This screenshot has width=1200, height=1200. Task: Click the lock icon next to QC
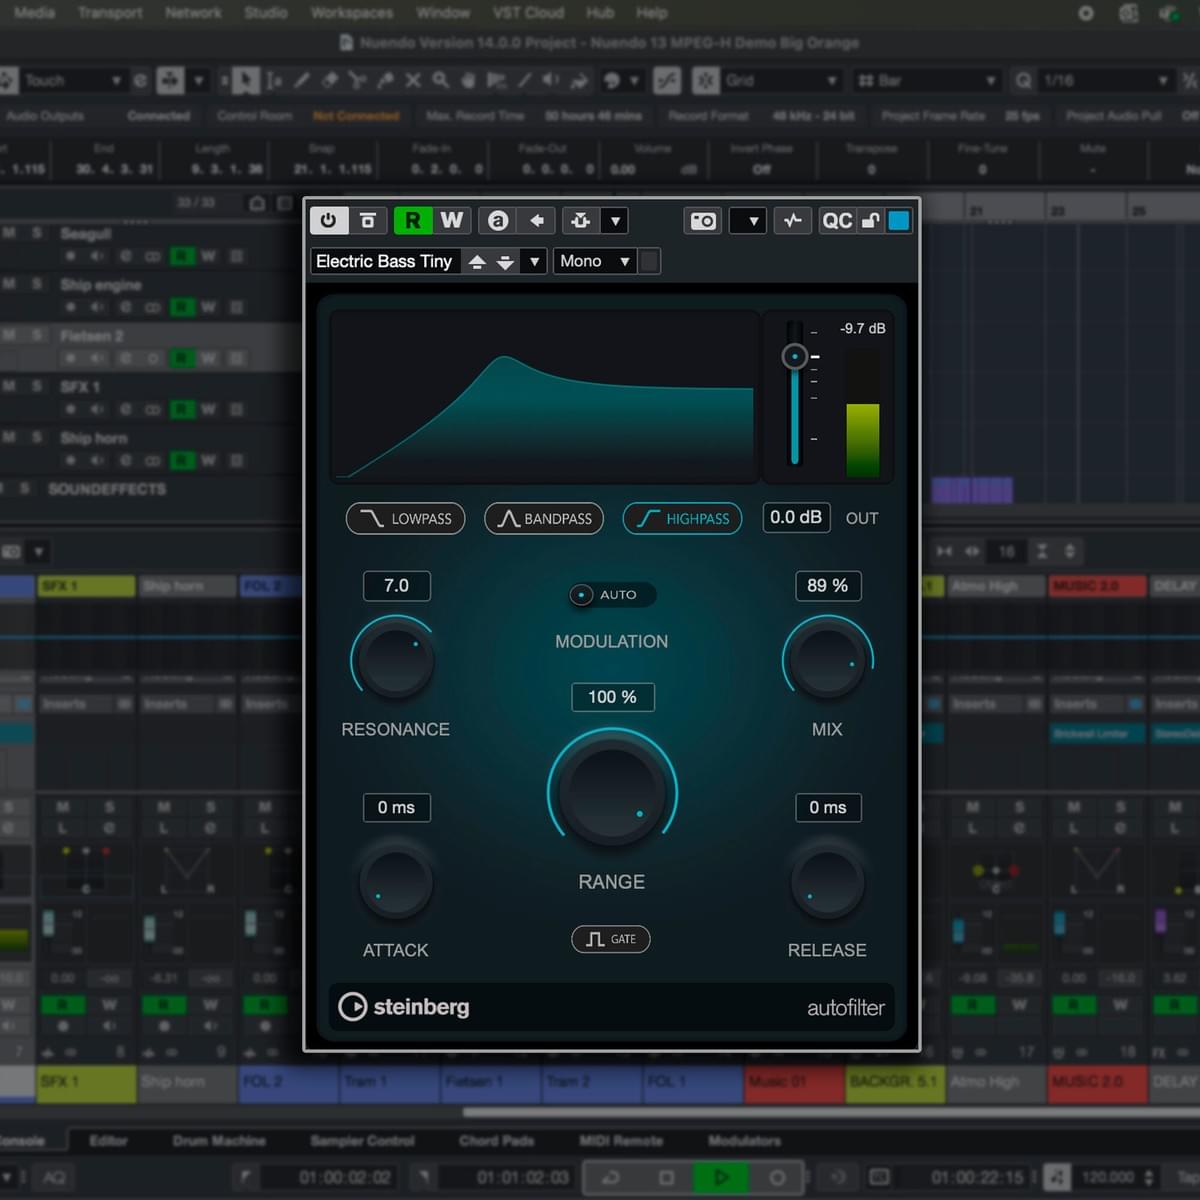coord(871,221)
